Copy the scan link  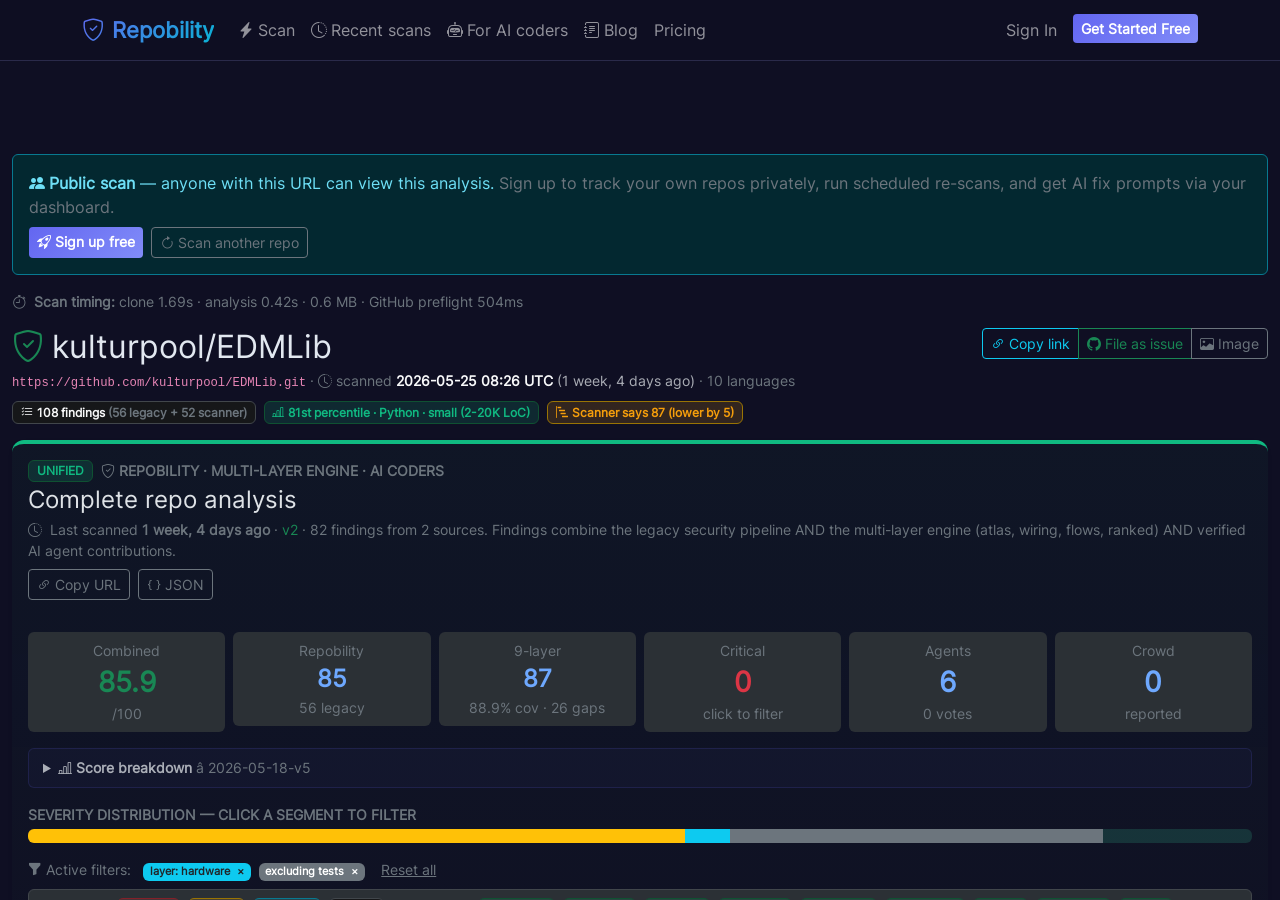click(x=1030, y=343)
